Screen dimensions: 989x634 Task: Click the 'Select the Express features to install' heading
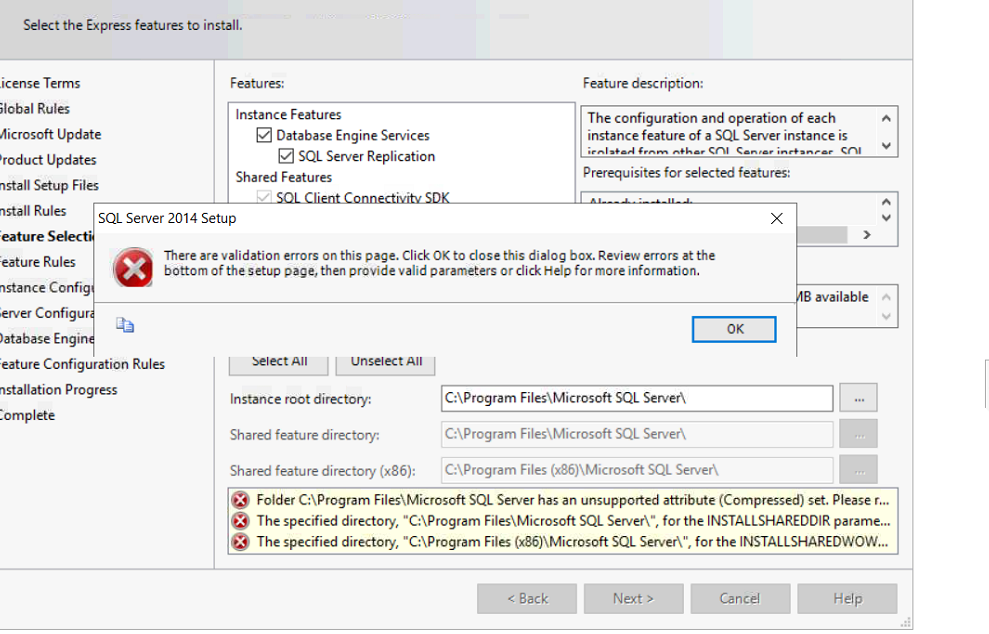coord(133,25)
